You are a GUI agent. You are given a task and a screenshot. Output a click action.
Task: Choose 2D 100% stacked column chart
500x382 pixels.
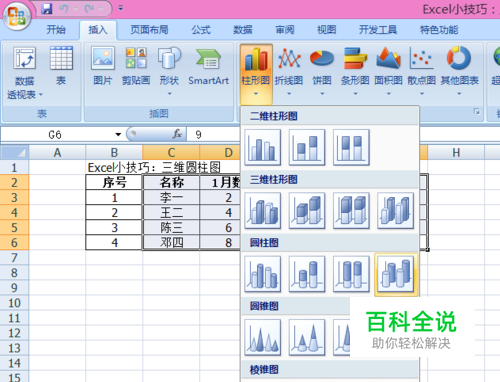[351, 148]
